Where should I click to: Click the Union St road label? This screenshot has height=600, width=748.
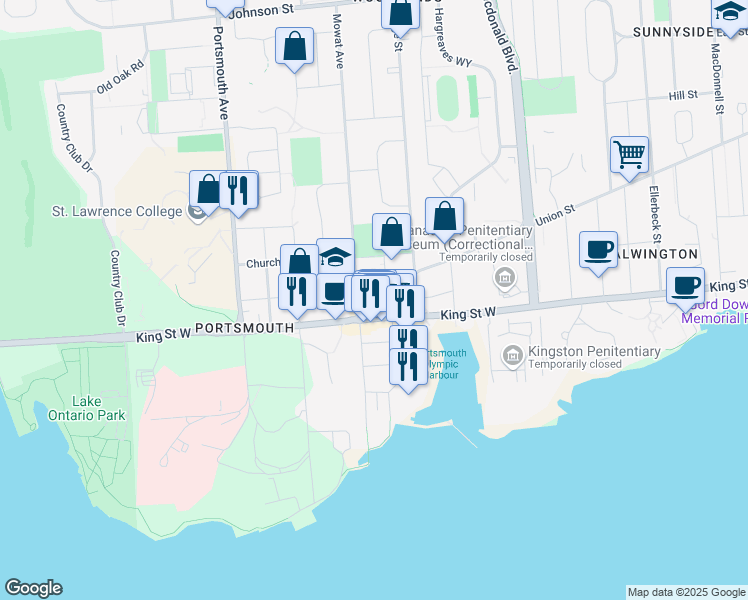coord(555,215)
